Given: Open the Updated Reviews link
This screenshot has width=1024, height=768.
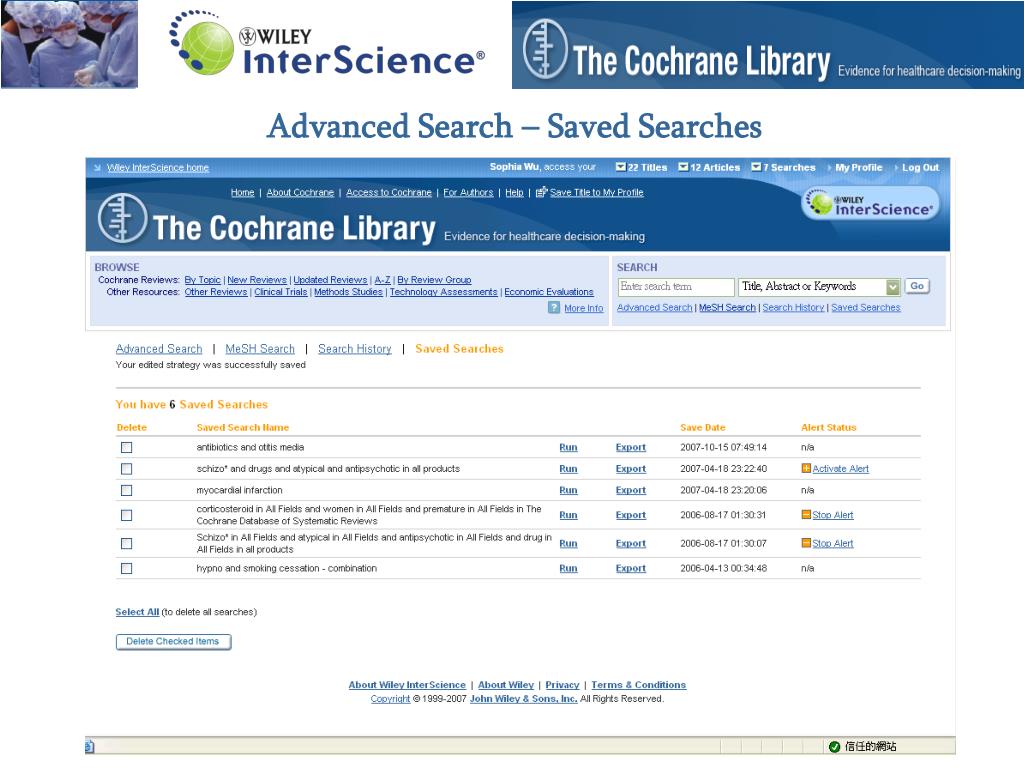Looking at the screenshot, I should [330, 280].
